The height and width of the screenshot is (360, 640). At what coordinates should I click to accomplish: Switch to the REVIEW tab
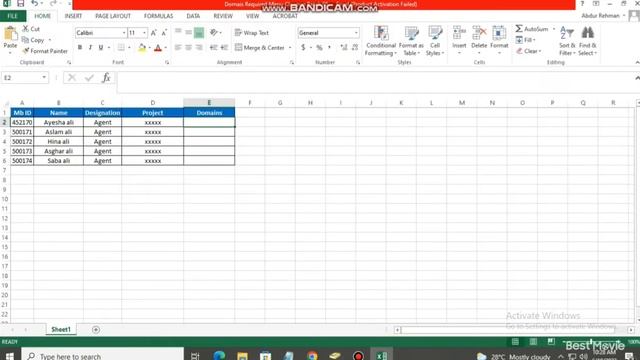223,16
